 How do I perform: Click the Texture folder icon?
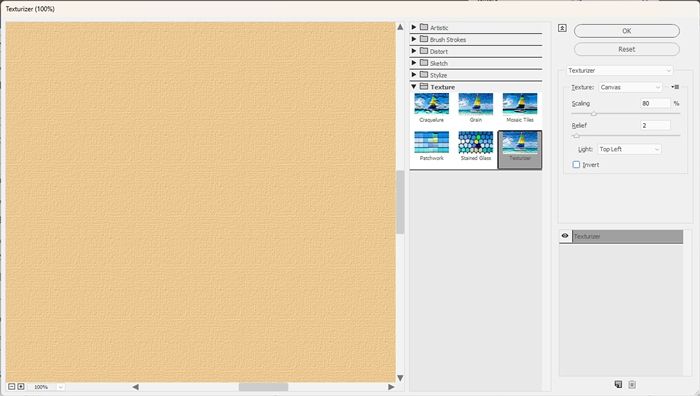424,86
